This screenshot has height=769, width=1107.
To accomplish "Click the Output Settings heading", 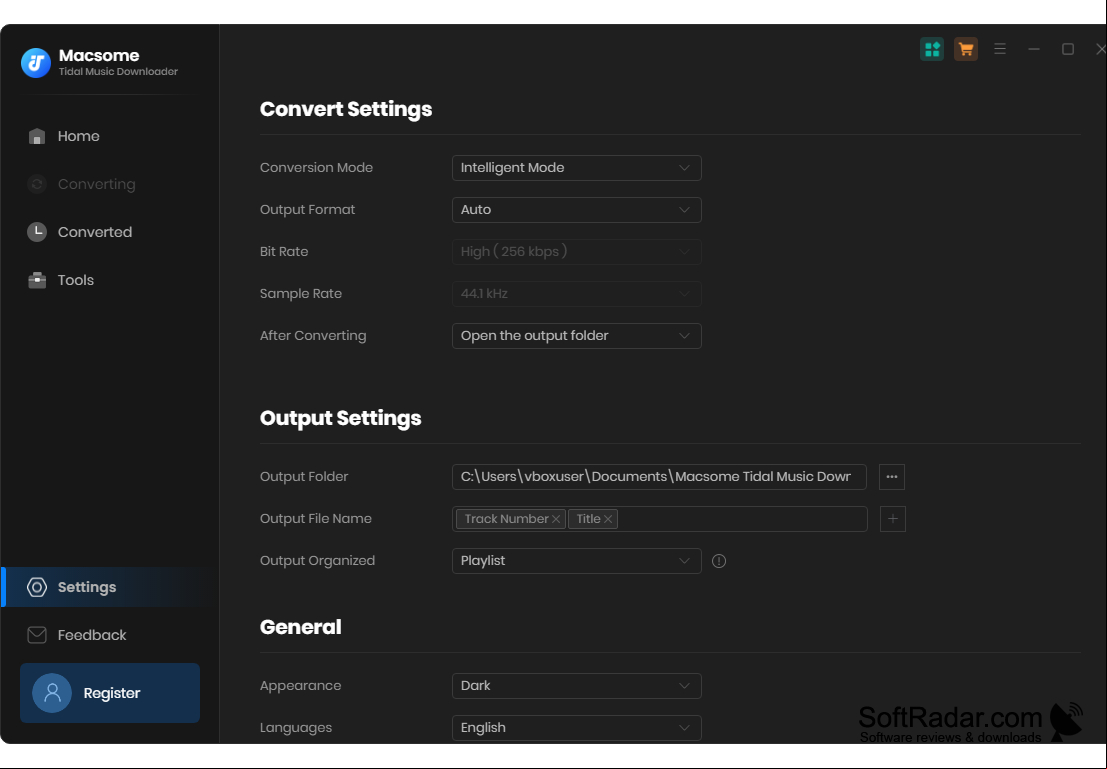I will click(340, 418).
